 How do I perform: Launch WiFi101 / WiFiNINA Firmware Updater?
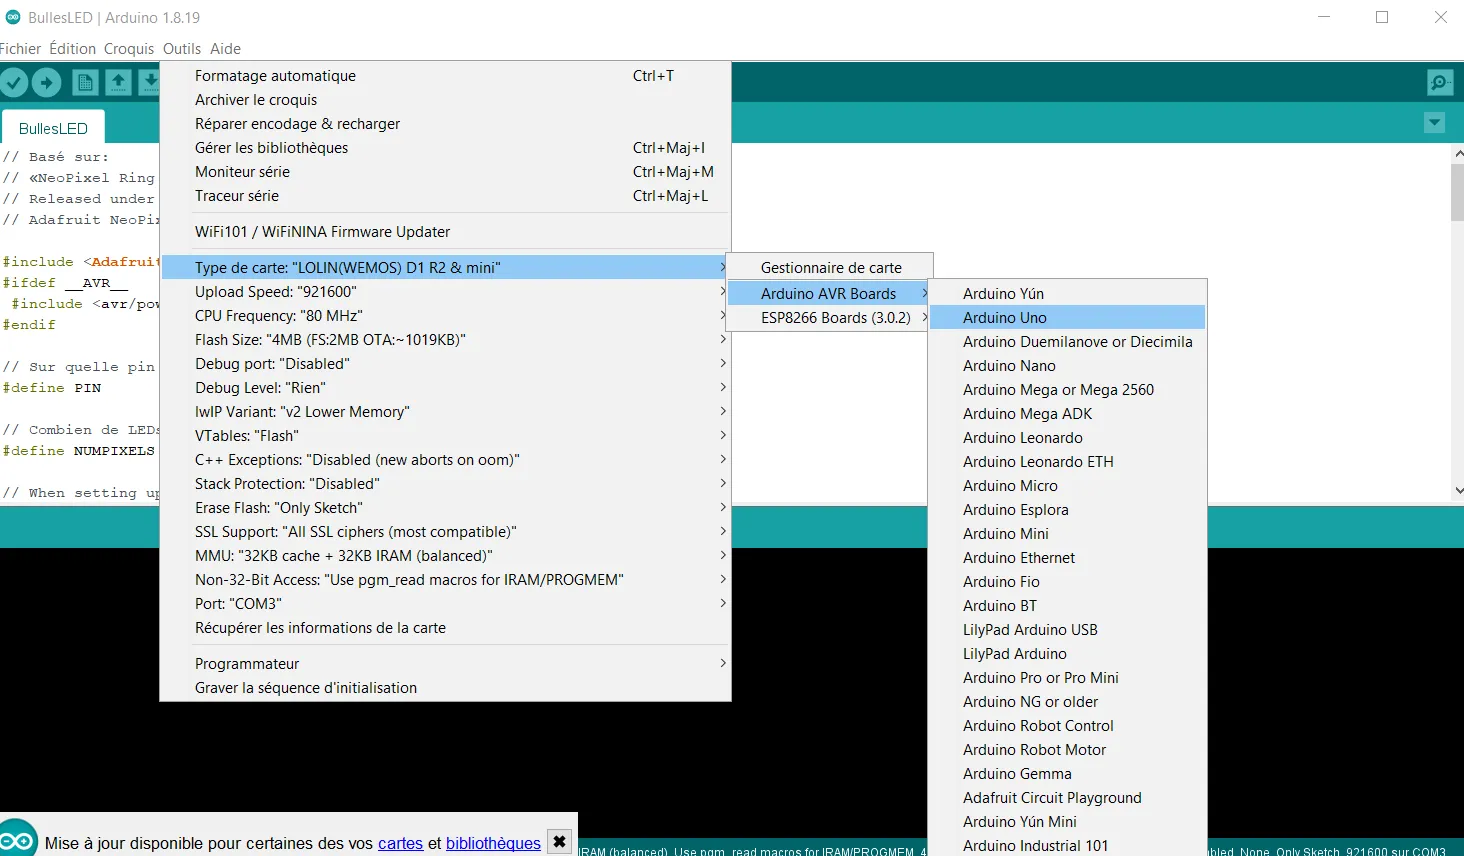[x=445, y=232]
